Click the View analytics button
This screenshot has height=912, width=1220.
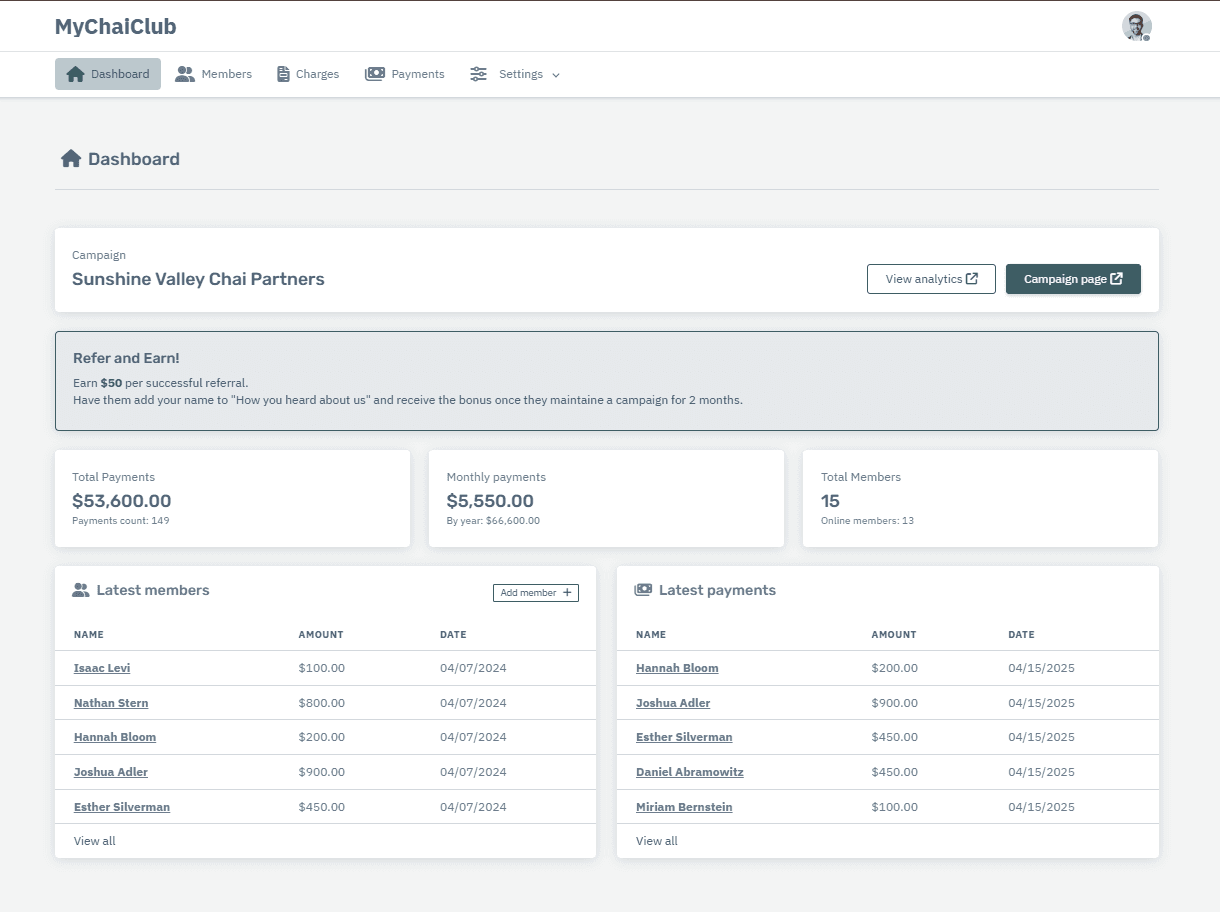[x=931, y=279]
